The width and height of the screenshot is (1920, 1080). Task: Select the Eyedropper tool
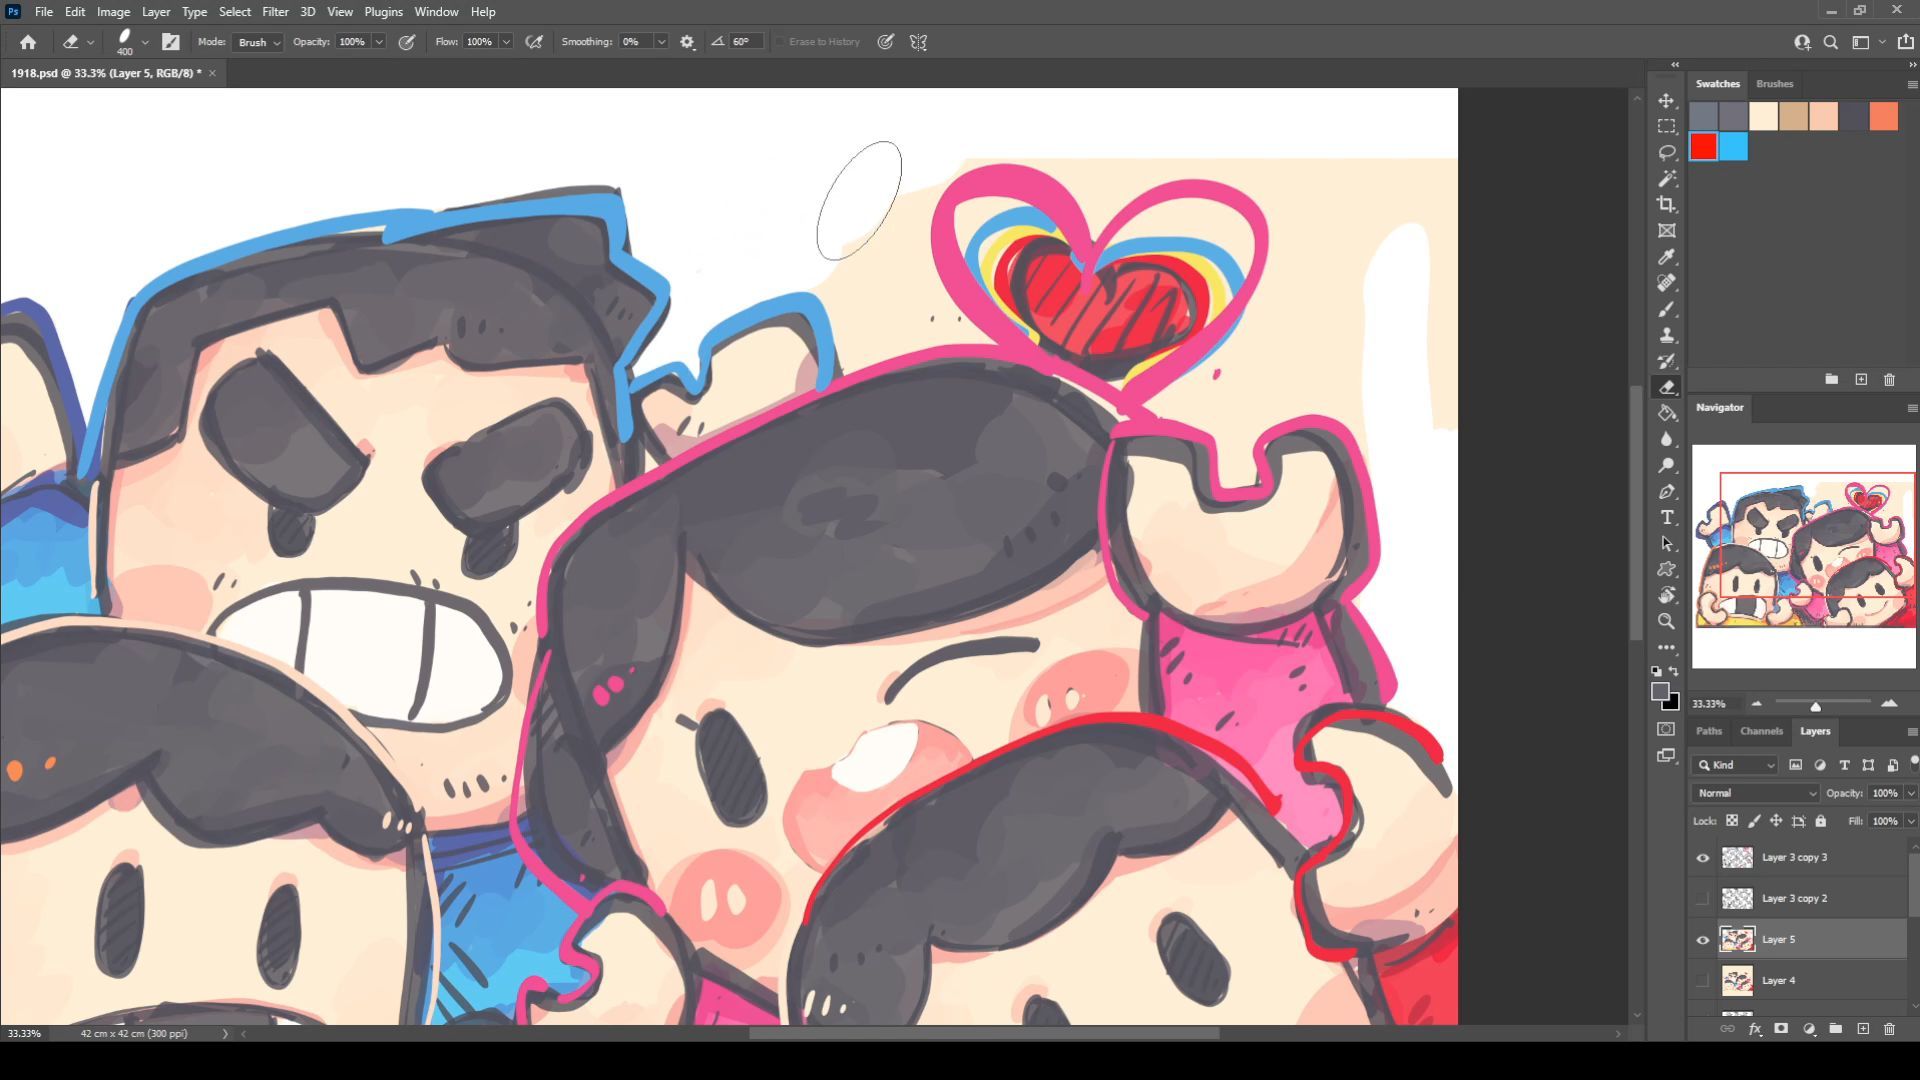coord(1667,257)
